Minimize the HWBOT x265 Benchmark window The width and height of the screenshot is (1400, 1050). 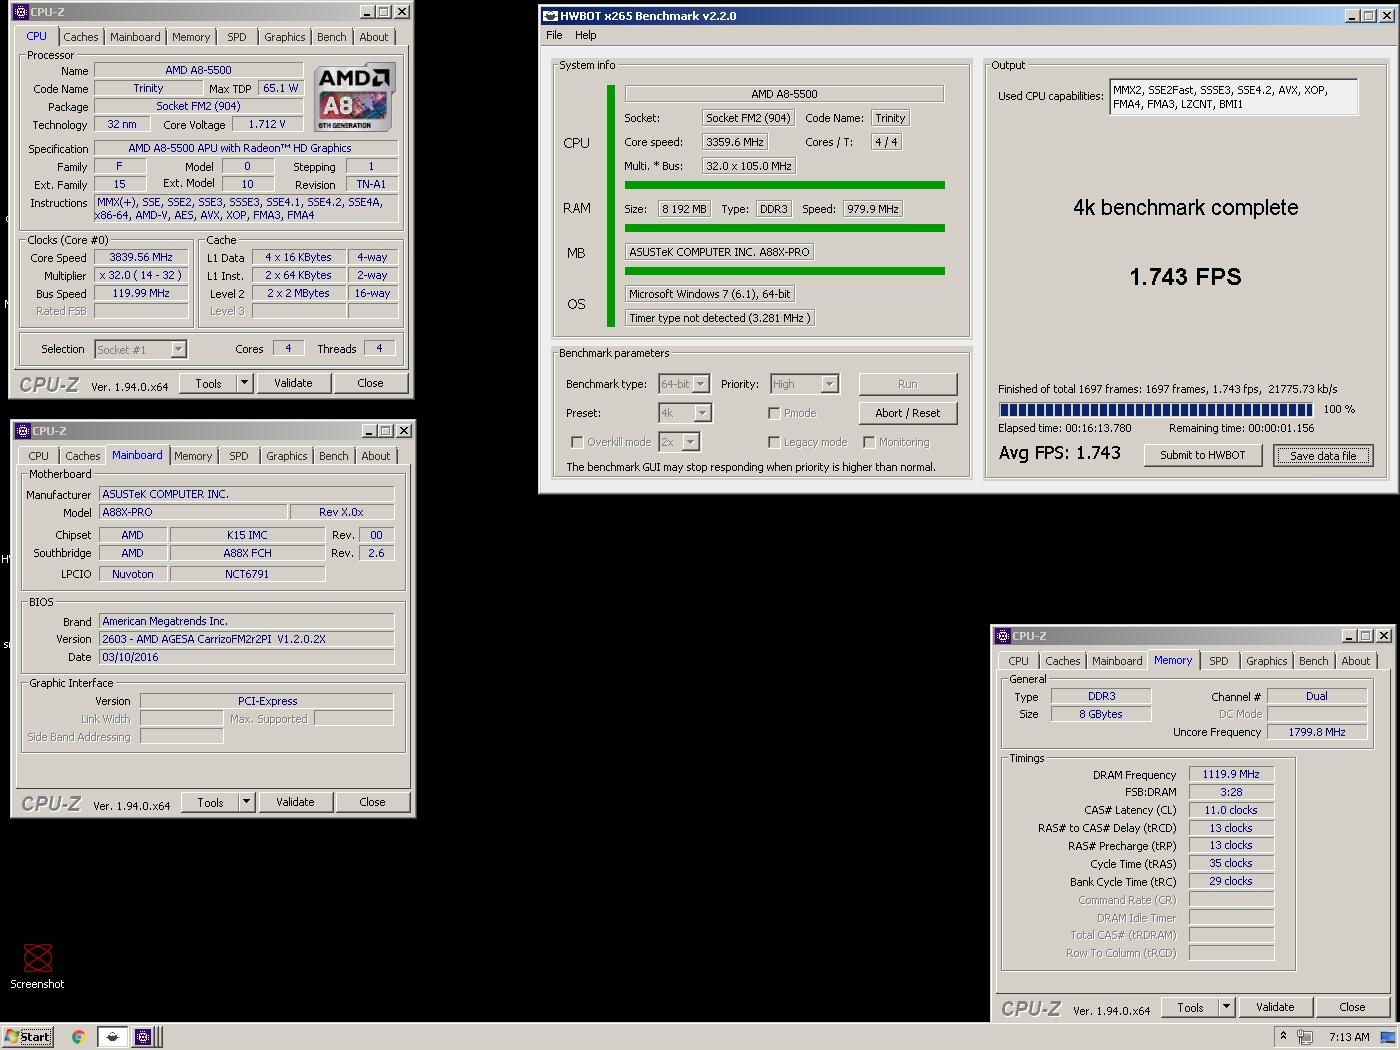pyautogui.click(x=1352, y=16)
